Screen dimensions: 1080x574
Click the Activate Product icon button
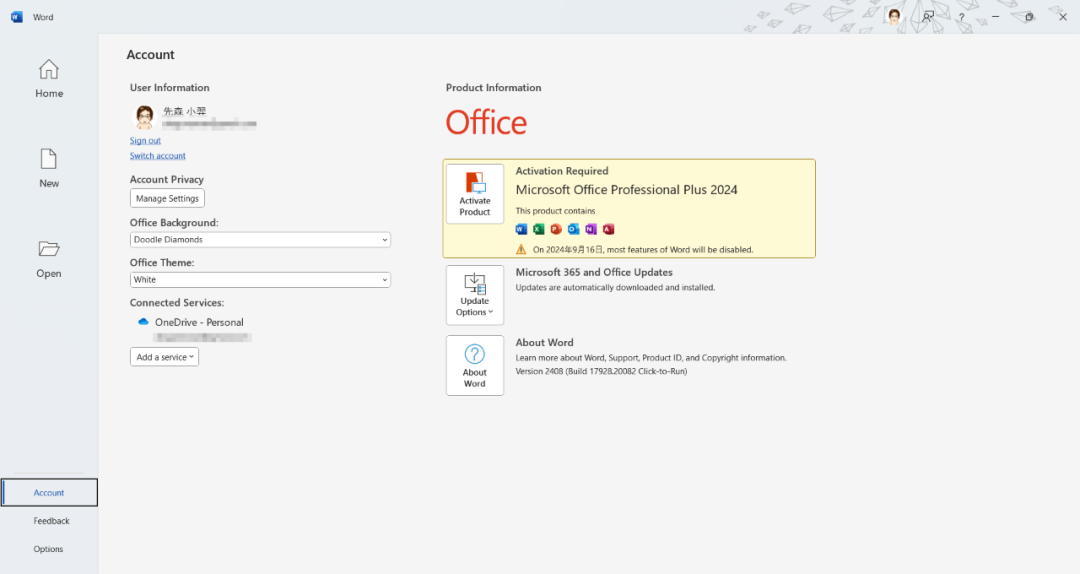pos(475,194)
